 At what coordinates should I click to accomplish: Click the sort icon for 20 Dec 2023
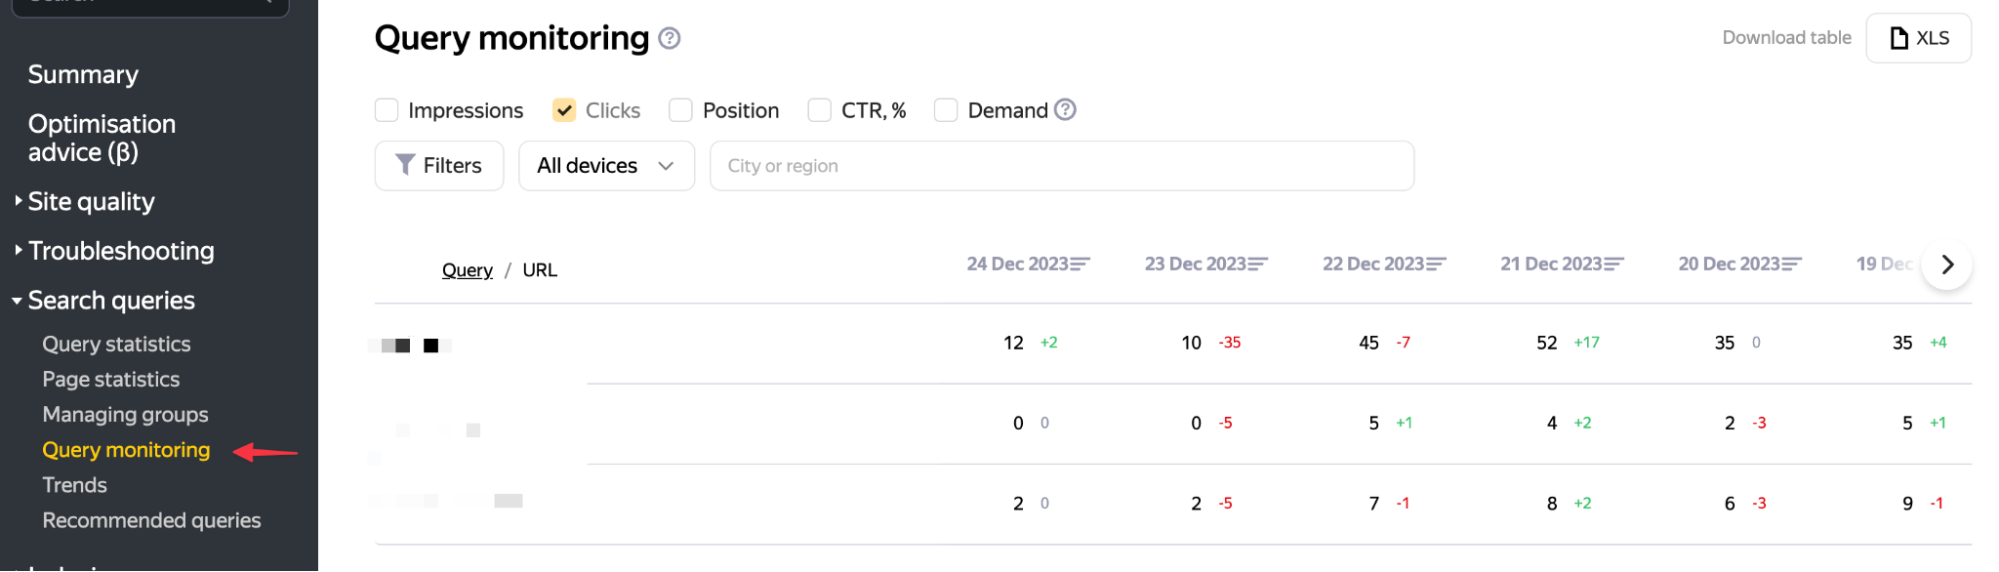1792,264
